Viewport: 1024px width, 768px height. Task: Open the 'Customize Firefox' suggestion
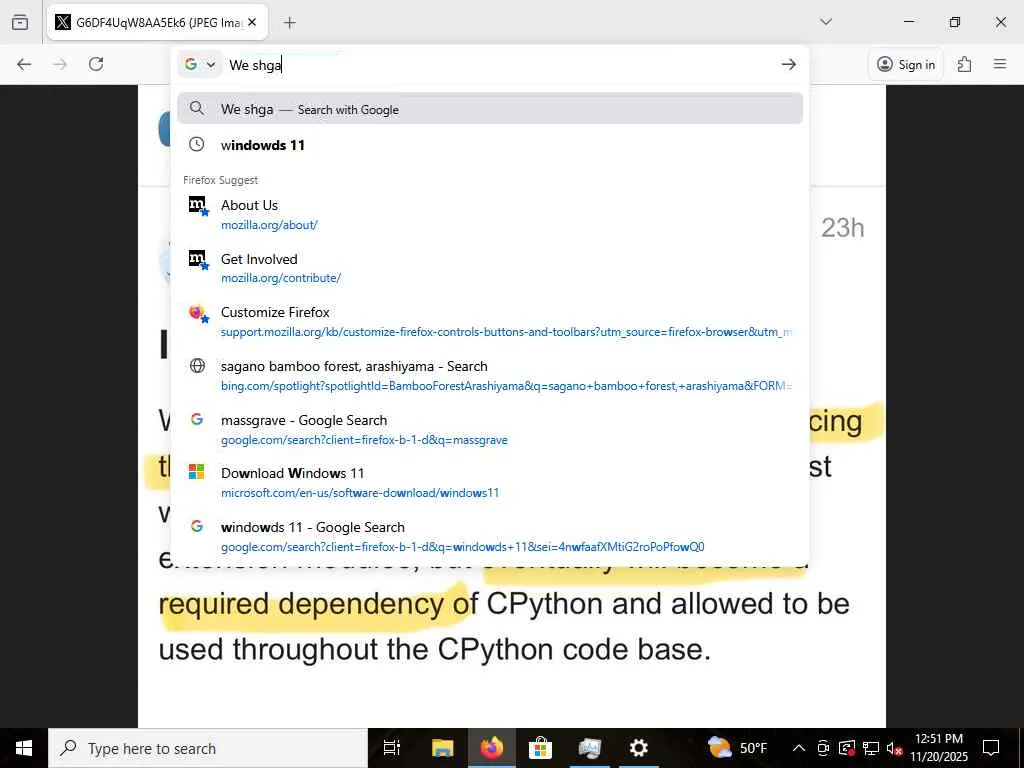click(490, 321)
